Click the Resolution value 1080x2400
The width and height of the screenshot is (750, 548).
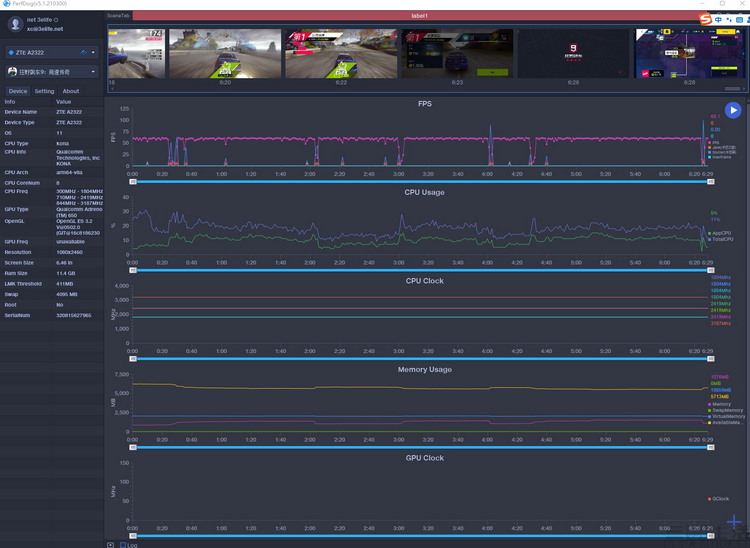[69, 252]
